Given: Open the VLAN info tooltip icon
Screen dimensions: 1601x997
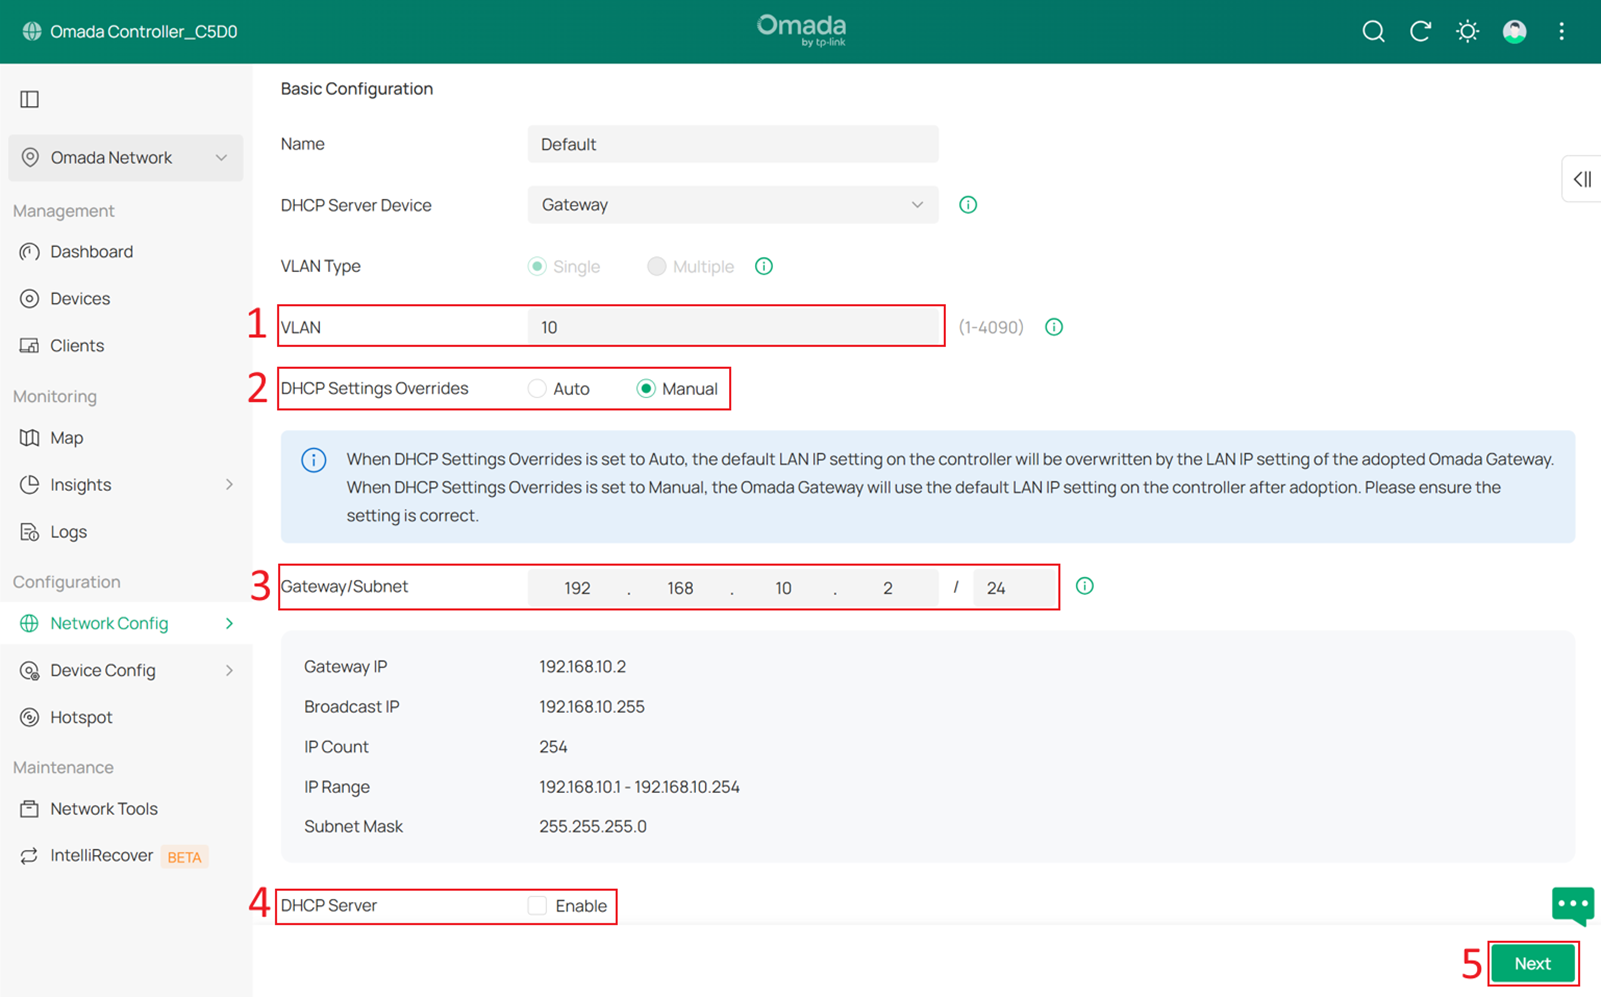Looking at the screenshot, I should [x=1053, y=326].
